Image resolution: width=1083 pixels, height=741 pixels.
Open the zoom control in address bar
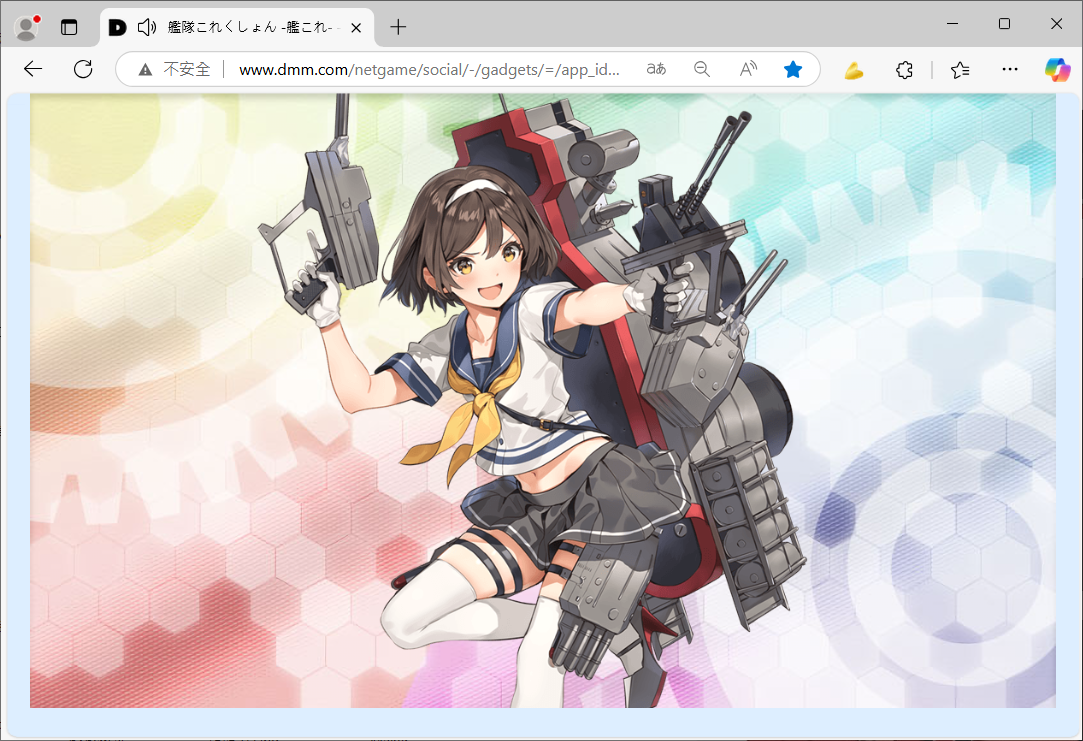coord(702,69)
